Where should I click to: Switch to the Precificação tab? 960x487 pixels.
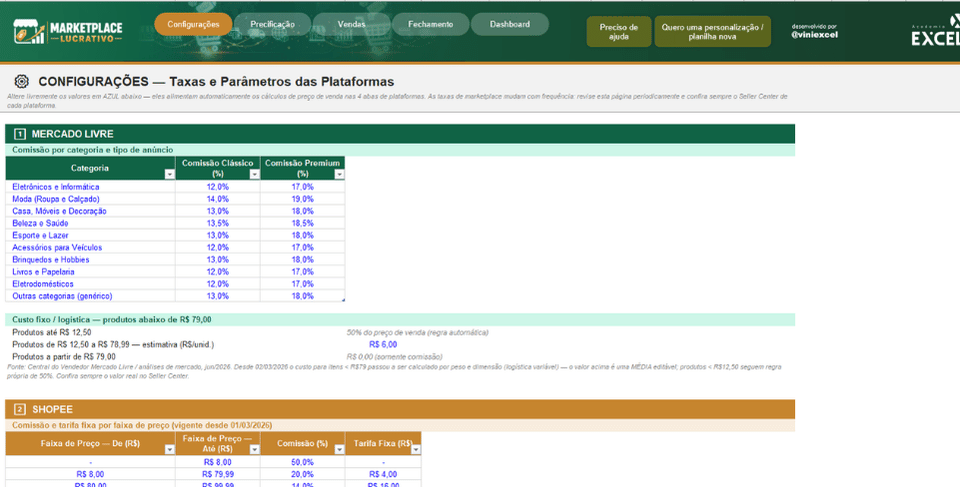[x=272, y=25]
